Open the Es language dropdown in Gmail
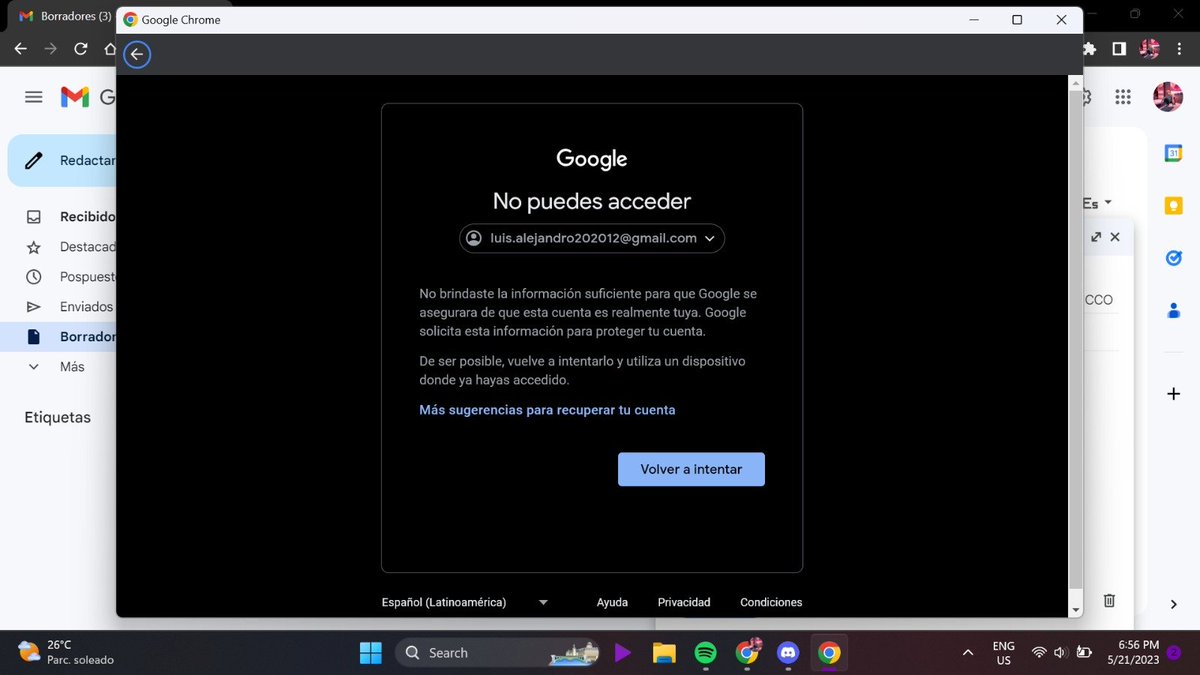 tap(1097, 203)
